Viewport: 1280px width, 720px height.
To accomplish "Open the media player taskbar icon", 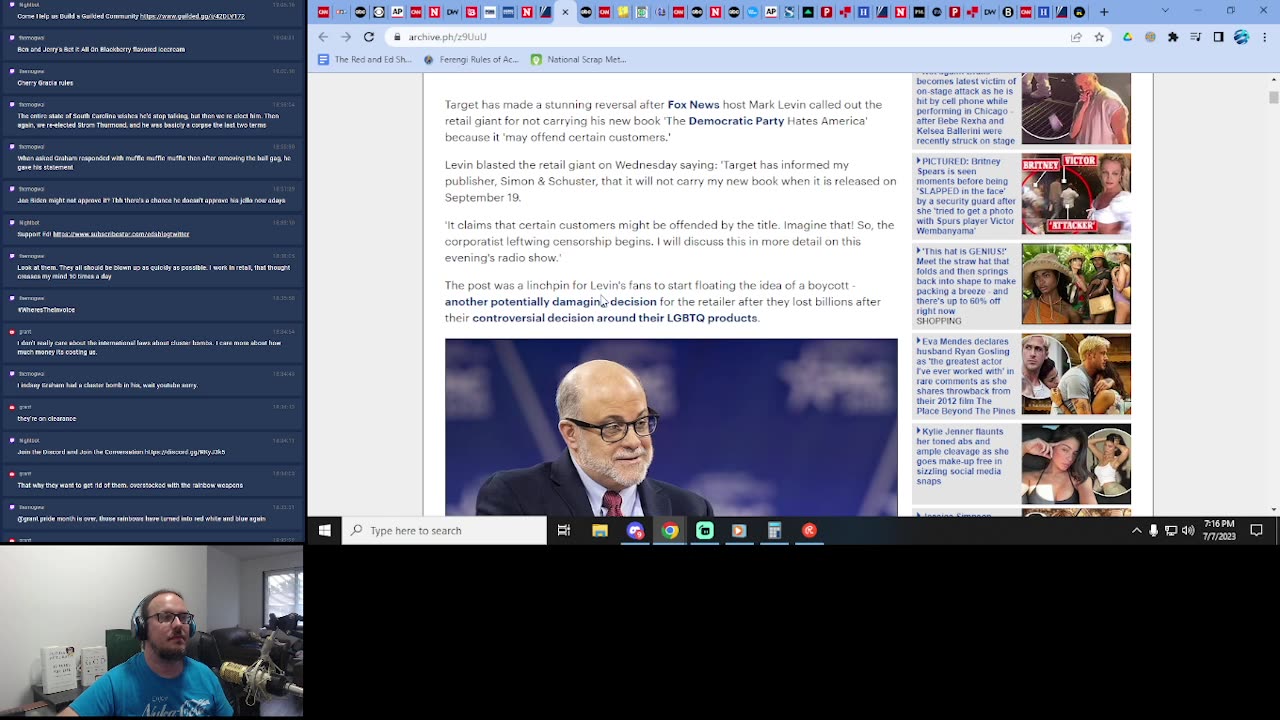I will tap(739, 531).
